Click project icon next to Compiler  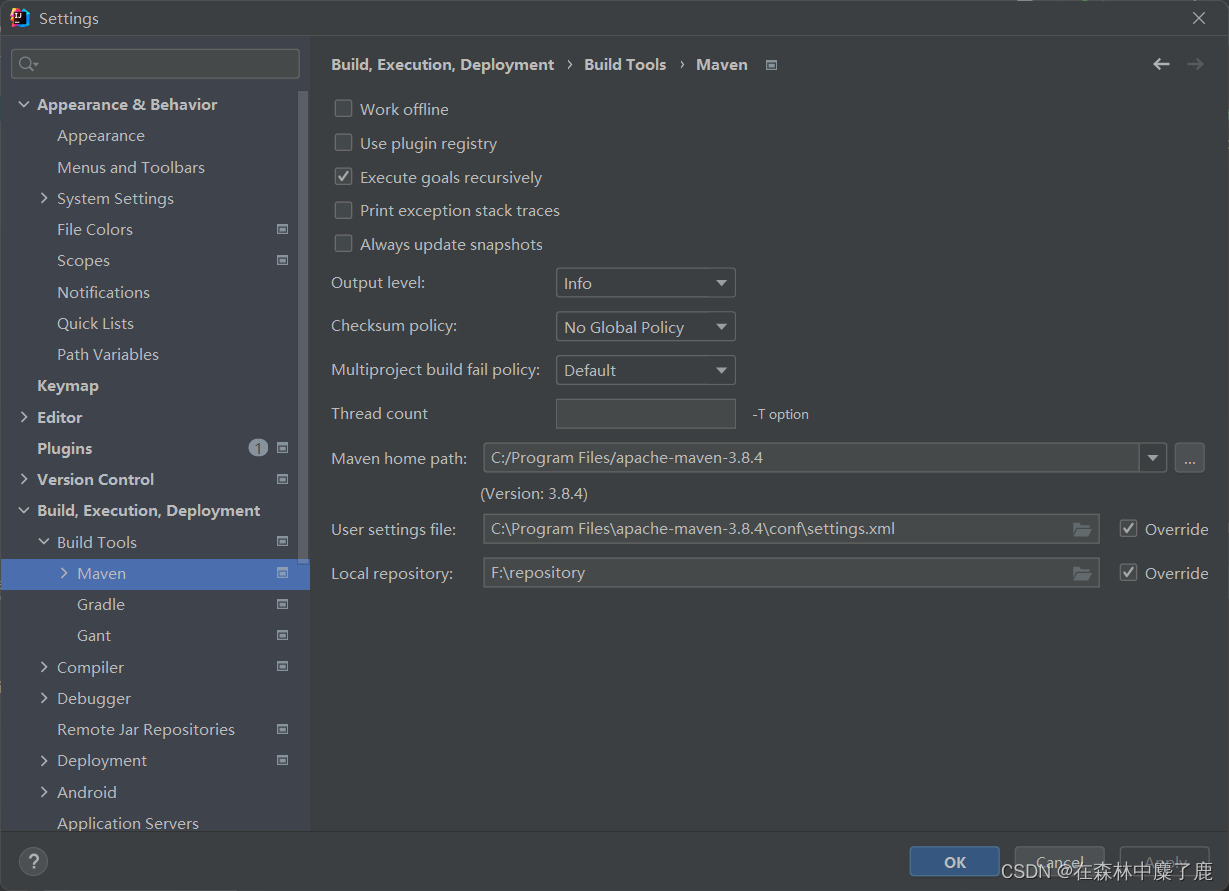(x=282, y=666)
